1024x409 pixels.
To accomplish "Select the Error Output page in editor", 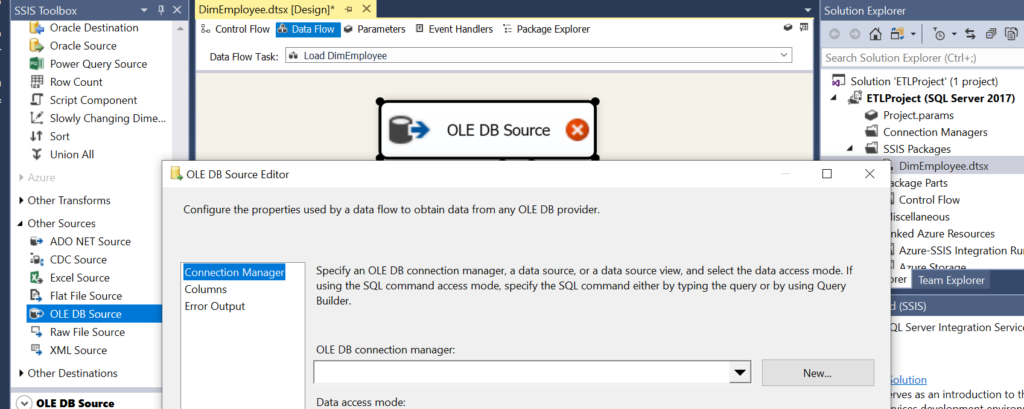I will click(215, 306).
